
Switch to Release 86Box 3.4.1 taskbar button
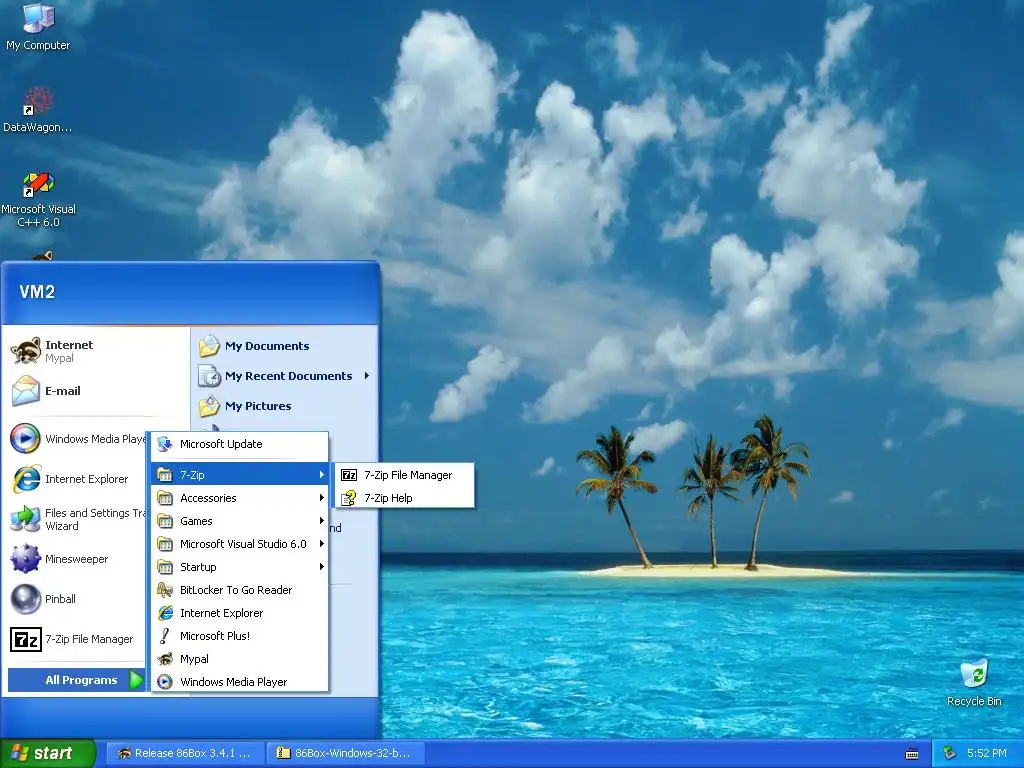185,753
